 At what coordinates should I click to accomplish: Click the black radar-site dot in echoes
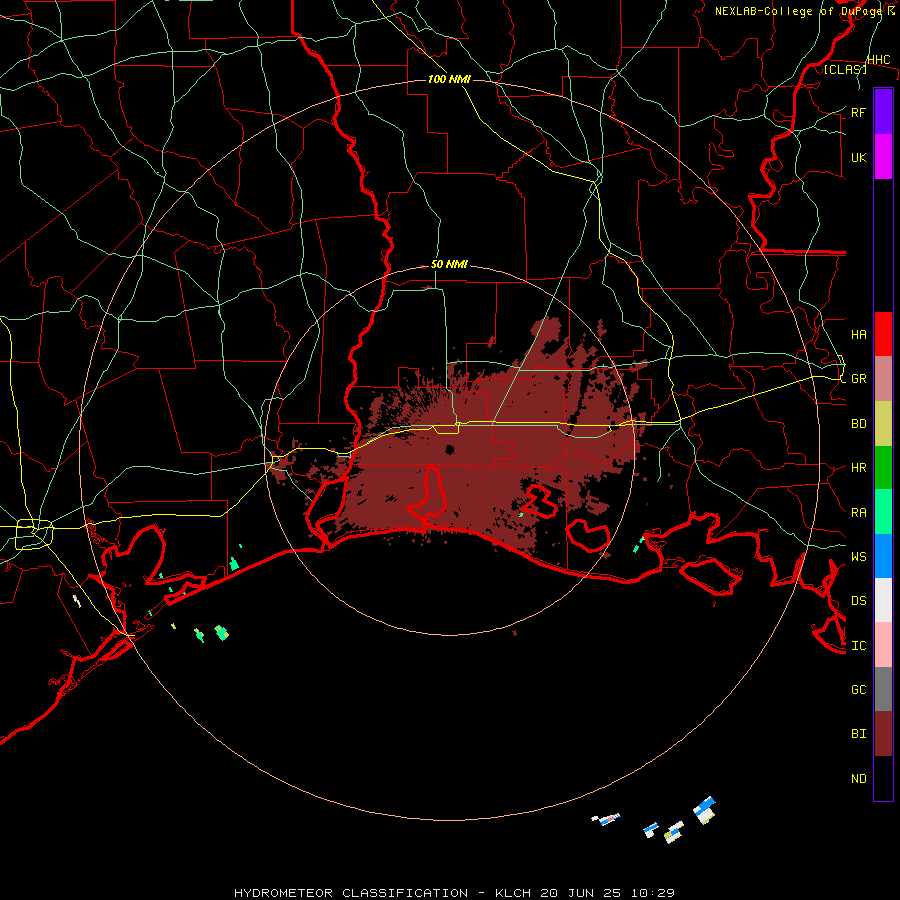click(x=450, y=449)
